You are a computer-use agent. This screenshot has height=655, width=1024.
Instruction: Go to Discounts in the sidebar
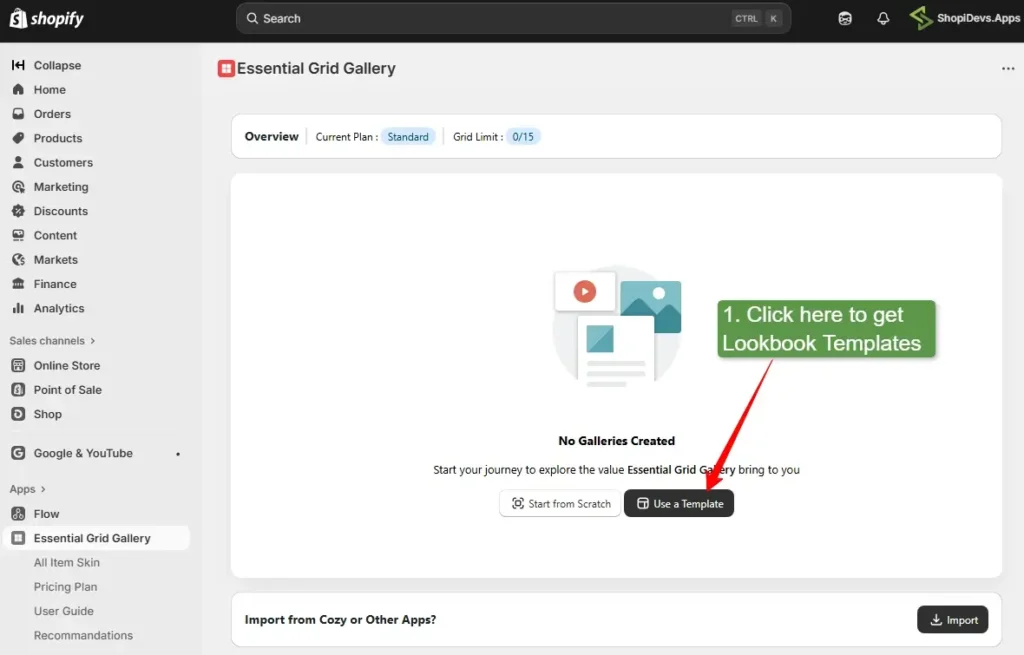[60, 211]
